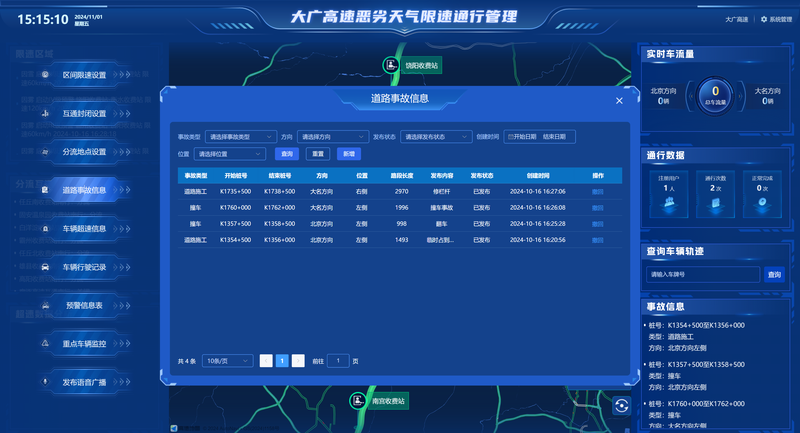Screen dimensions: 800x433
Task: Click the 修栏杆 publish content cell
Action: click(442, 192)
